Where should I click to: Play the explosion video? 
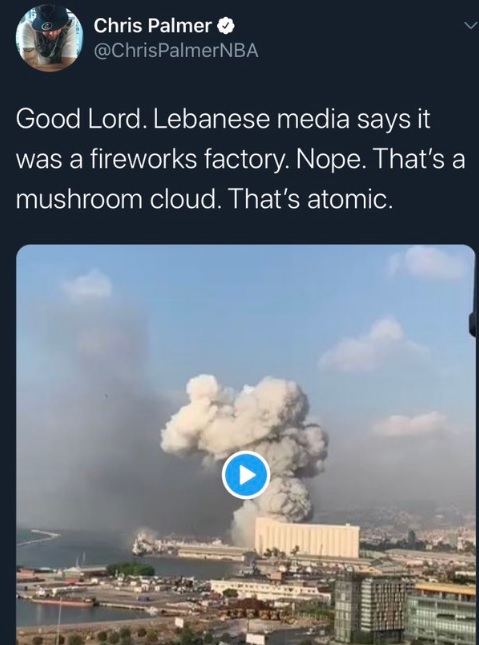click(246, 475)
